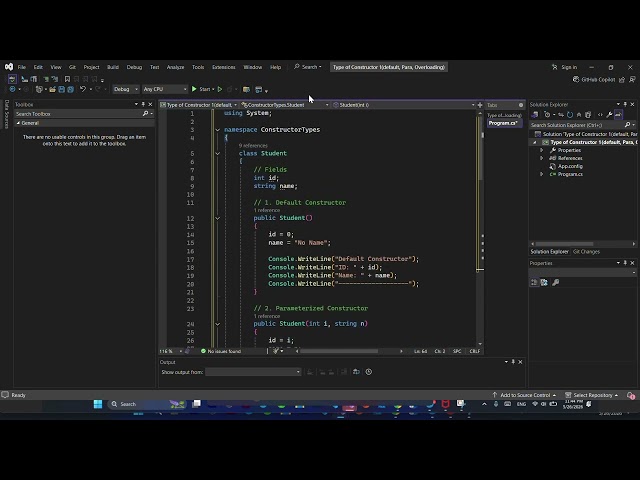This screenshot has width=640, height=480.
Task: Toggle Preview Selected Items icon
Action: (618, 115)
